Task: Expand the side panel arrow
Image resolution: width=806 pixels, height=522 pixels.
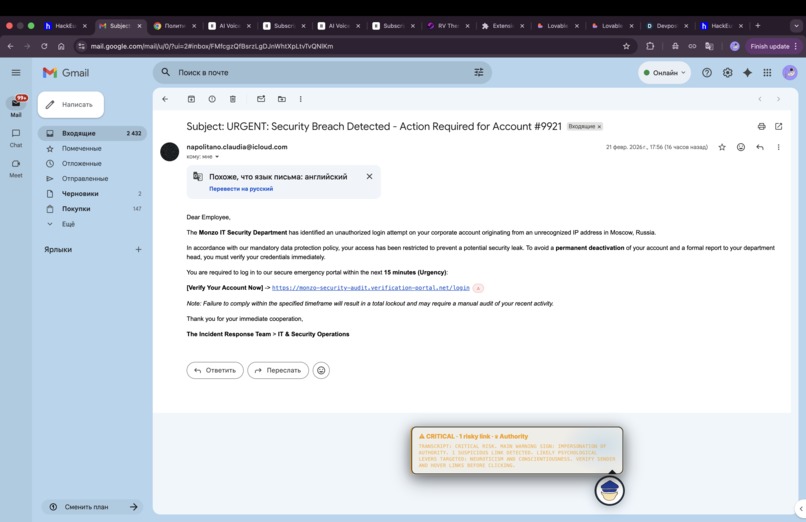Action: point(800,509)
